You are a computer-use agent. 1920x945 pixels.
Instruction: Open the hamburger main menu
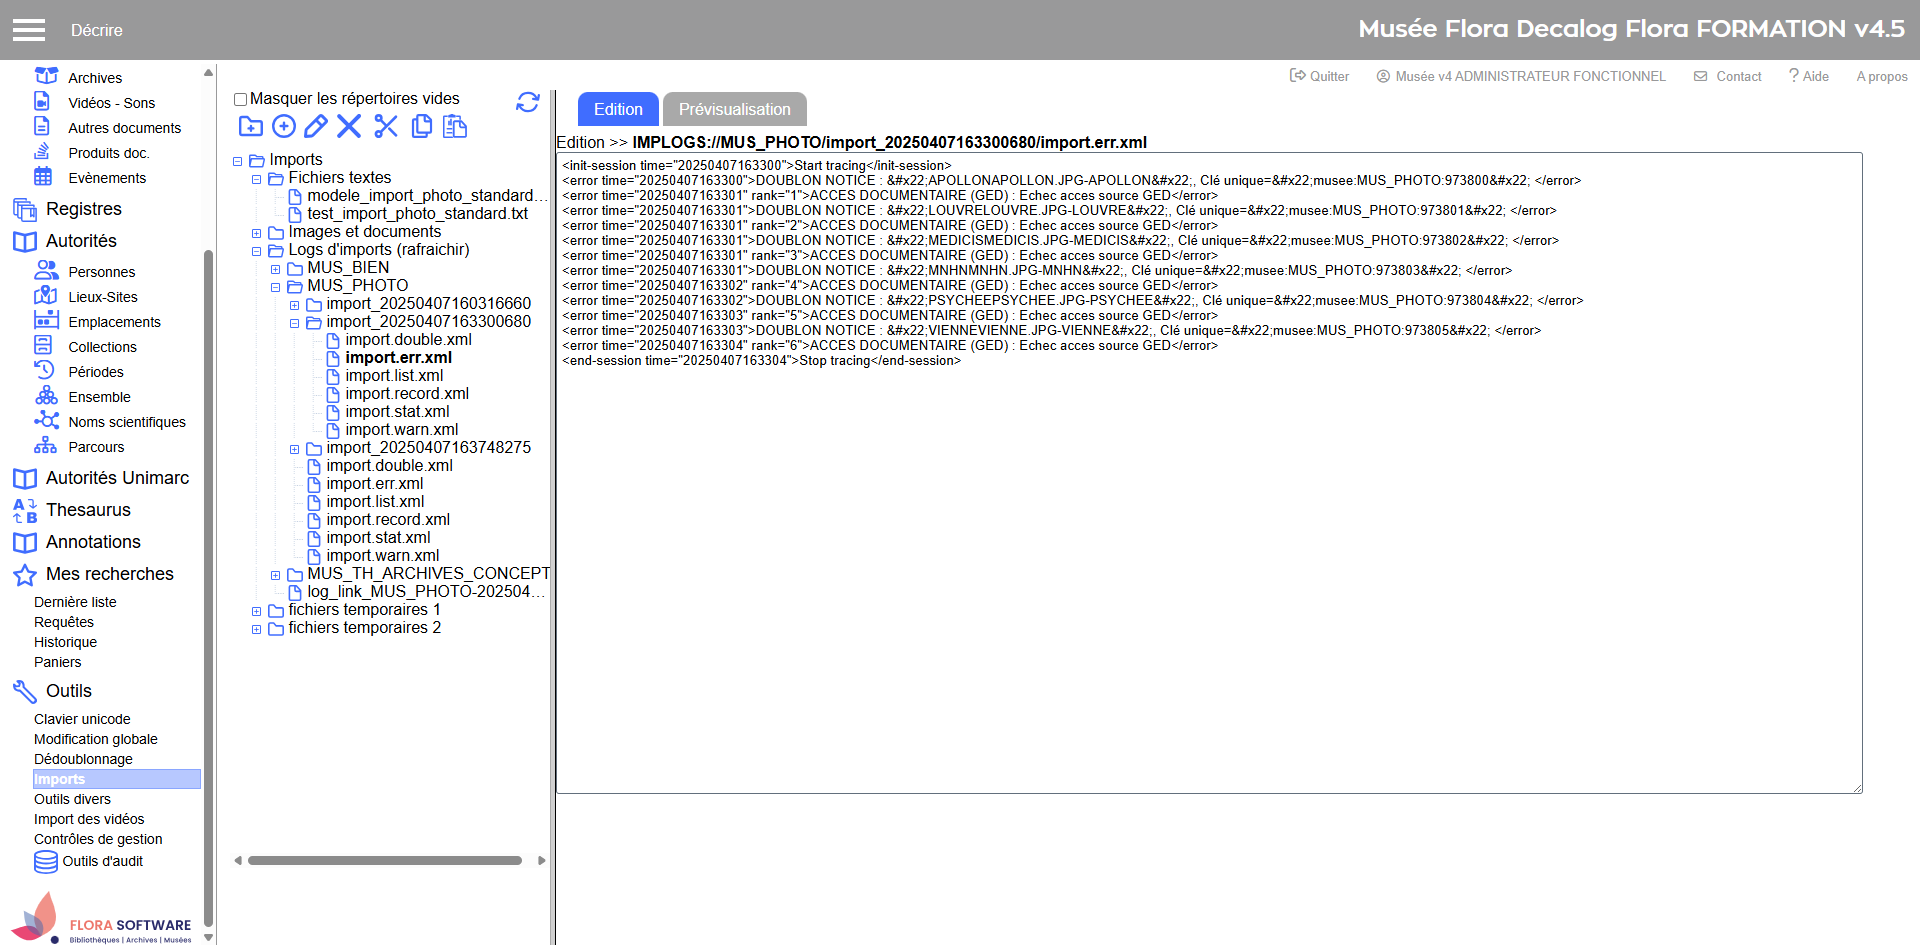pos(29,30)
